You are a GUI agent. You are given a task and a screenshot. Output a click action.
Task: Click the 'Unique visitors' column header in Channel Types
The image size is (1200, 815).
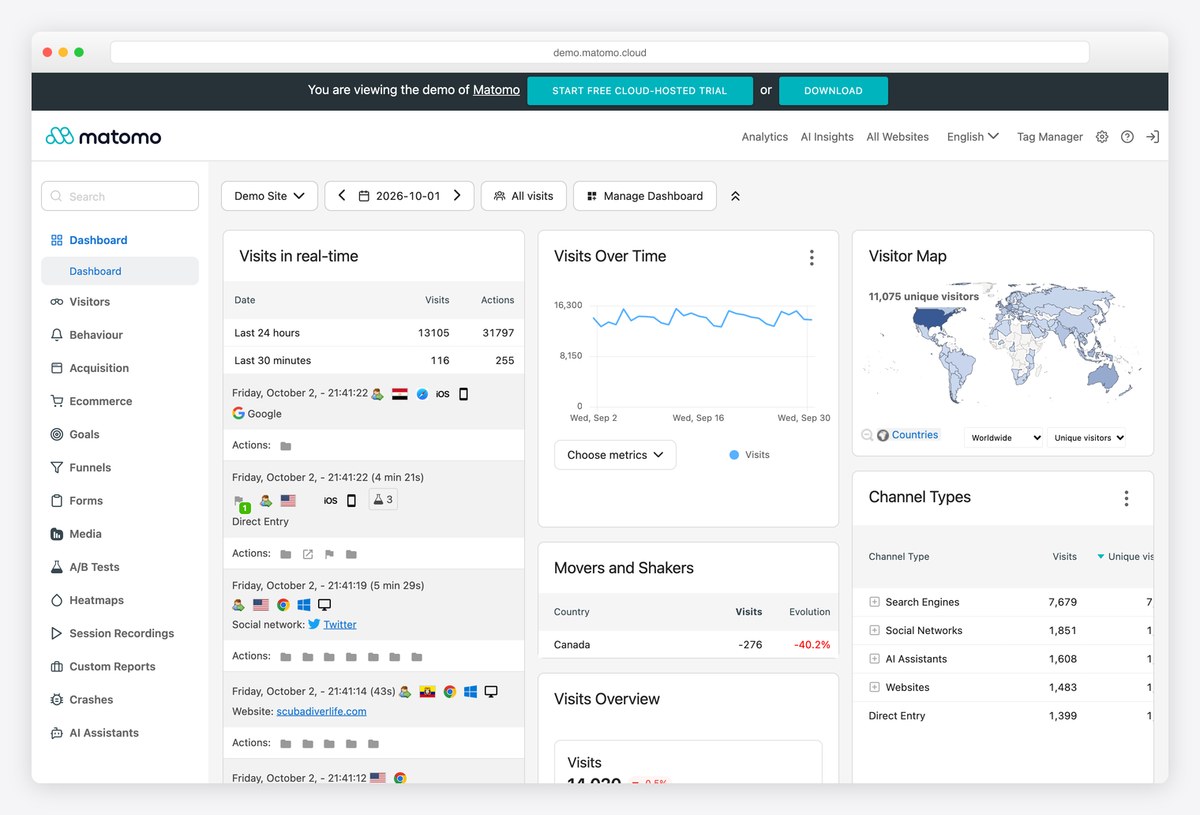1125,557
